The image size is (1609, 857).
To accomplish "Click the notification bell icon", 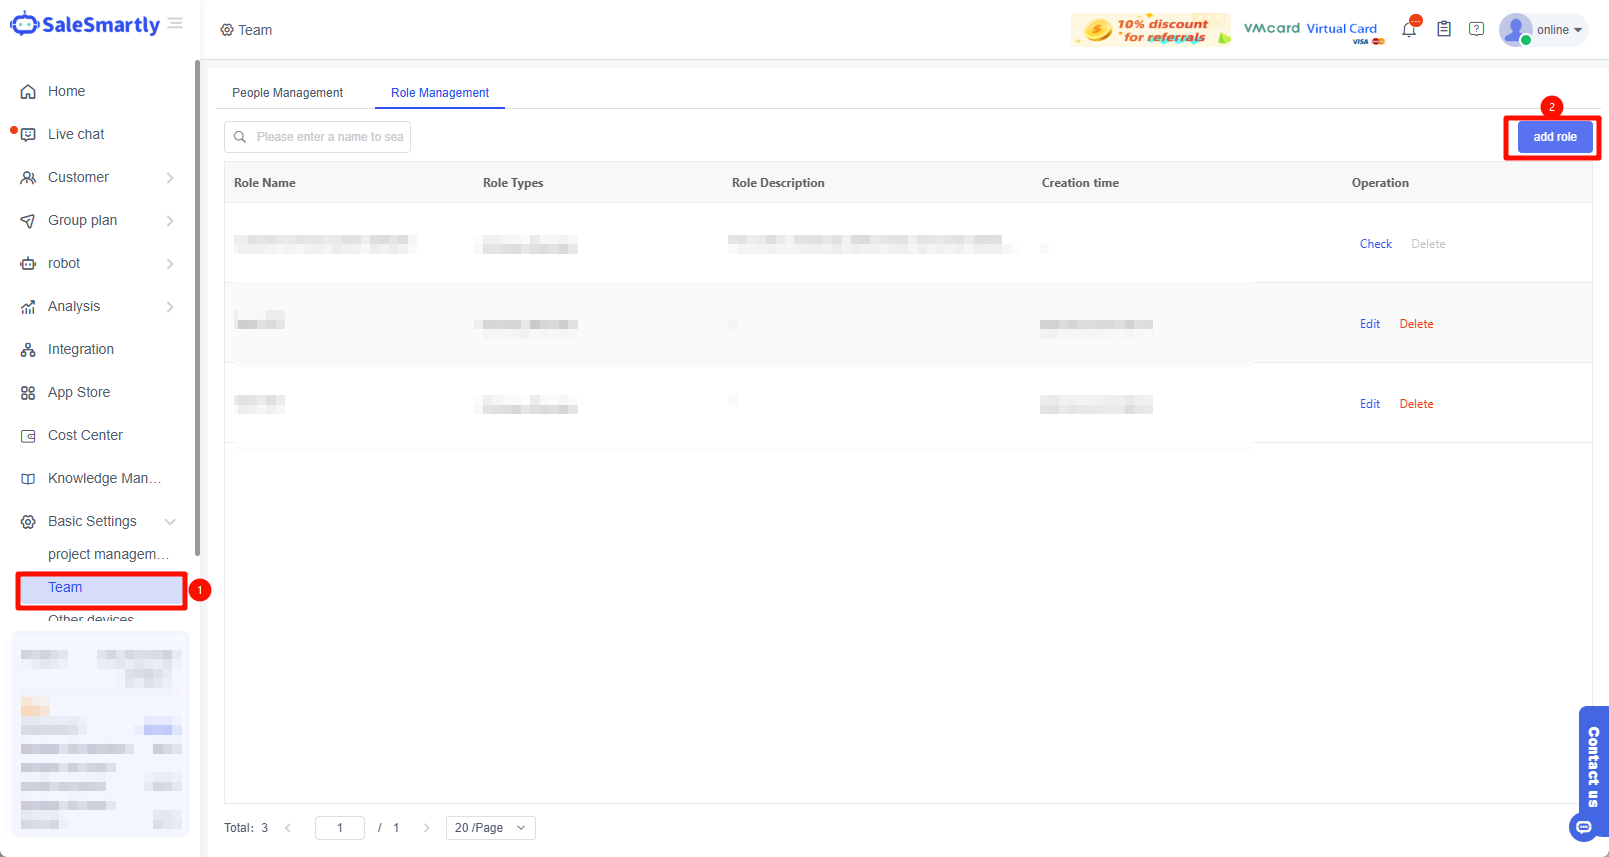I will 1409,30.
